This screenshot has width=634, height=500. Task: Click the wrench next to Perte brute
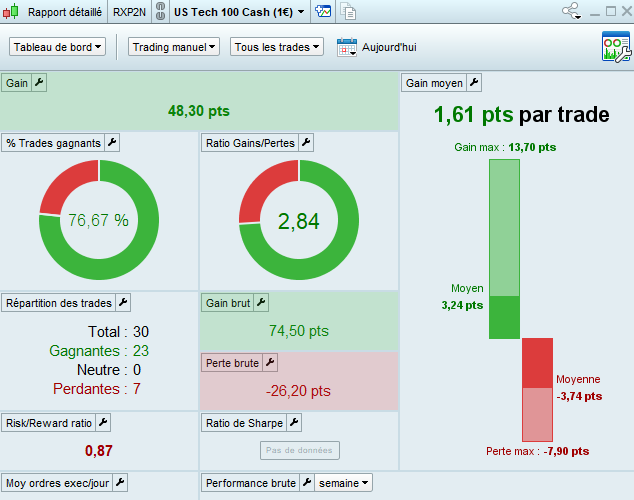pyautogui.click(x=270, y=363)
